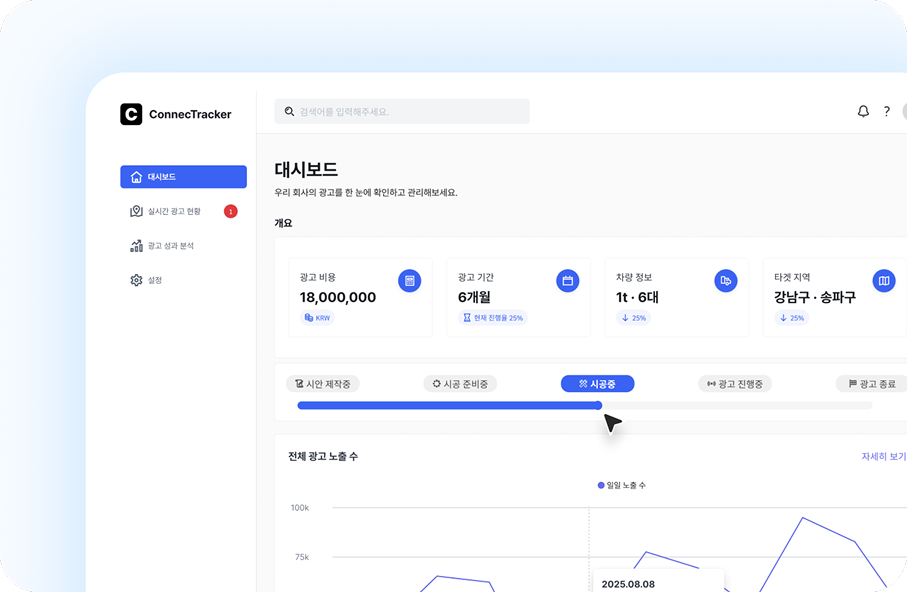907x592 pixels.
Task: Select the 광고 진행중 stage
Action: (x=735, y=384)
